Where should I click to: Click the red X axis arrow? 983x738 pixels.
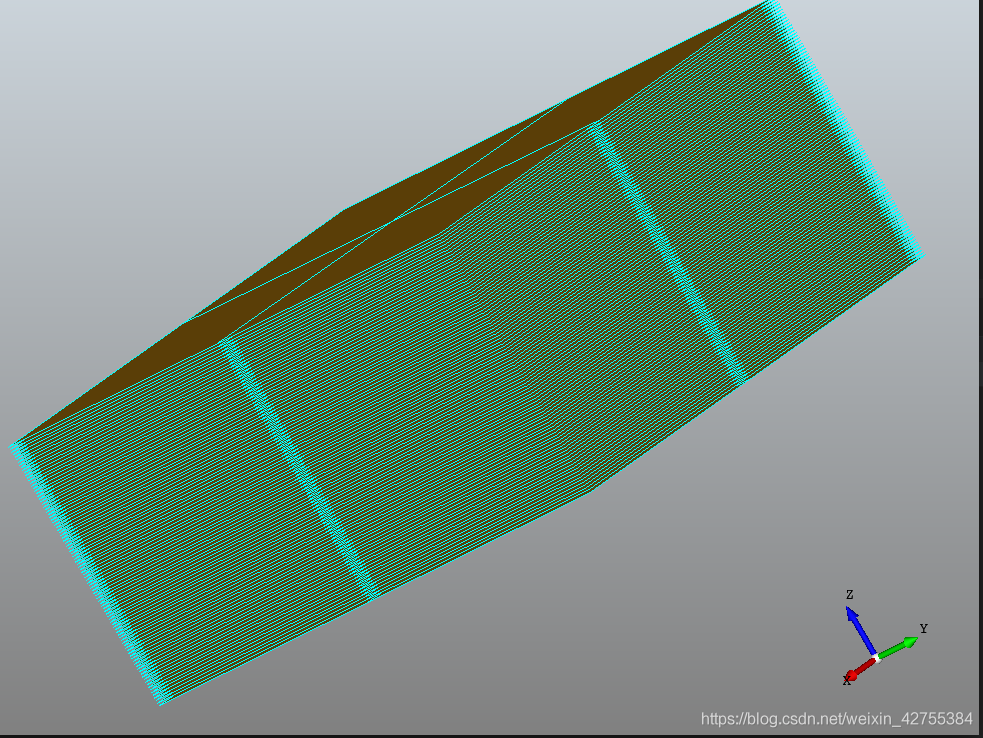click(x=861, y=668)
